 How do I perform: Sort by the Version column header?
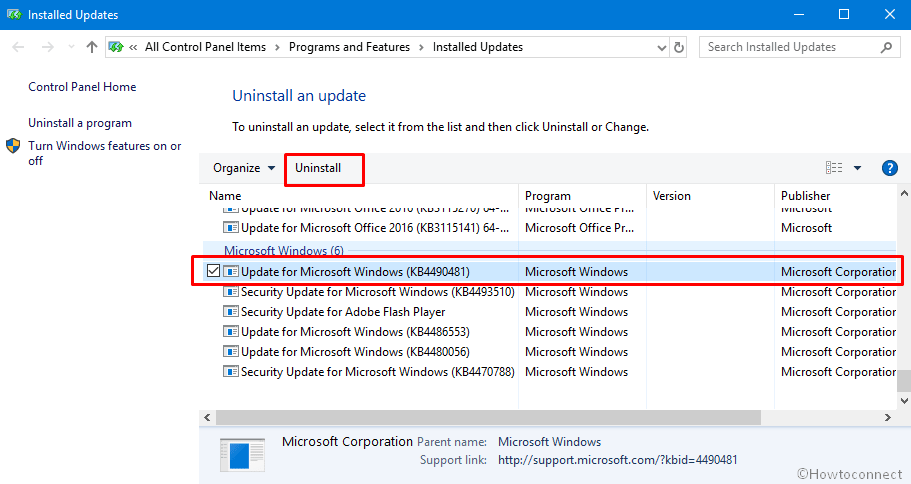click(672, 196)
